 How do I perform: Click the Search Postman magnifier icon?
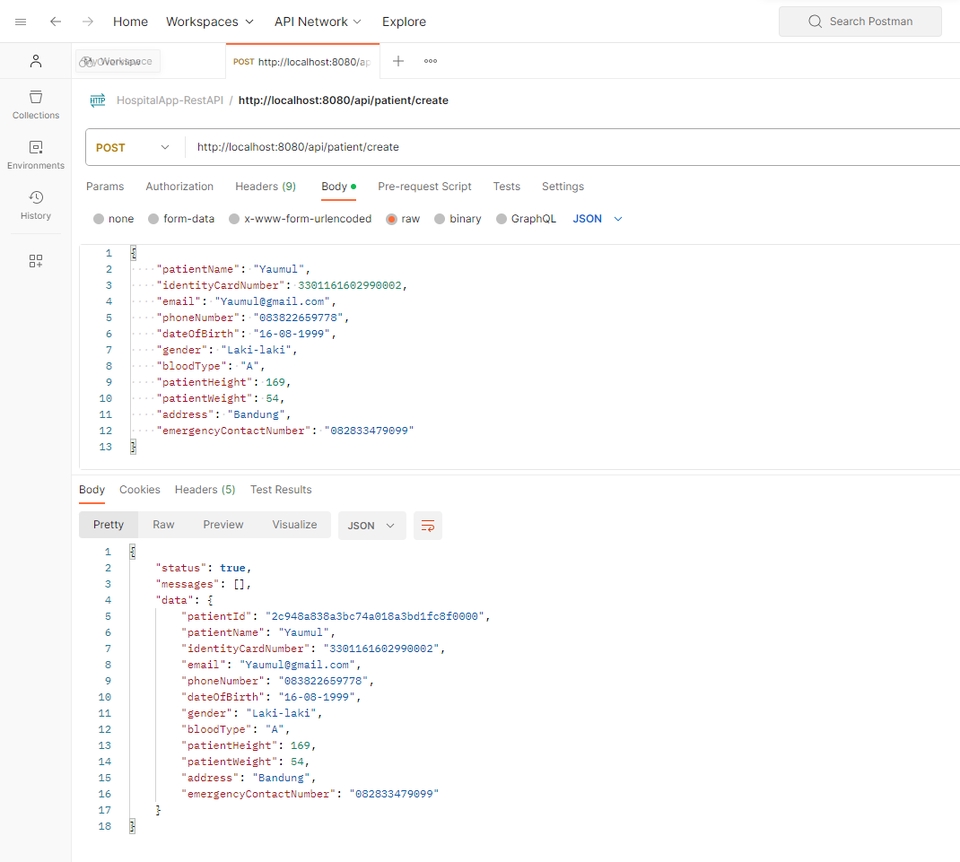(815, 21)
